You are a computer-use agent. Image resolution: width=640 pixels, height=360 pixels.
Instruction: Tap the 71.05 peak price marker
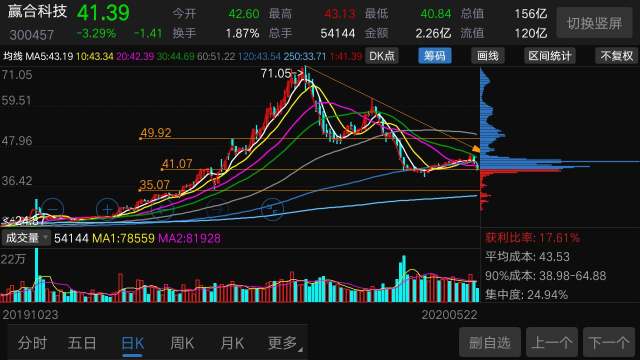282,73
